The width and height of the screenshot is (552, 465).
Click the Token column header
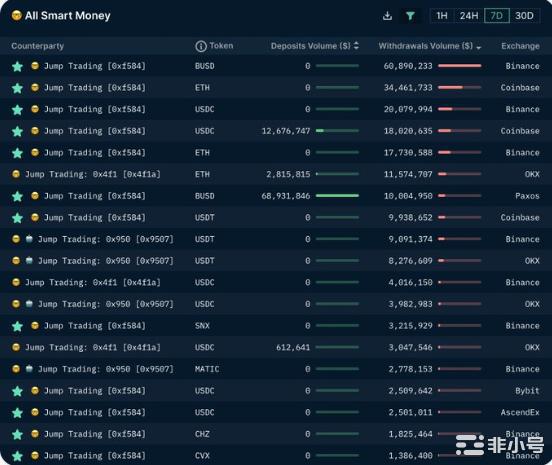pyautogui.click(x=221, y=46)
